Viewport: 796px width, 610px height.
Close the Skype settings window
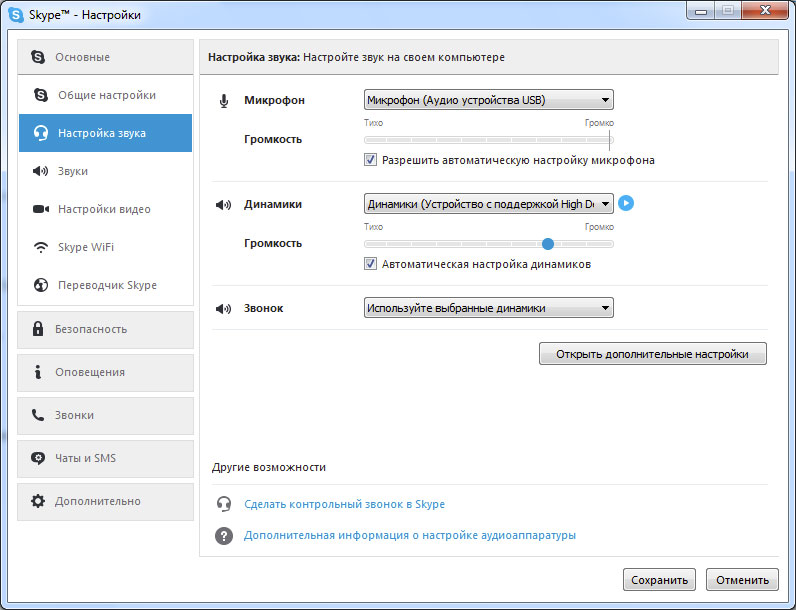coord(766,11)
